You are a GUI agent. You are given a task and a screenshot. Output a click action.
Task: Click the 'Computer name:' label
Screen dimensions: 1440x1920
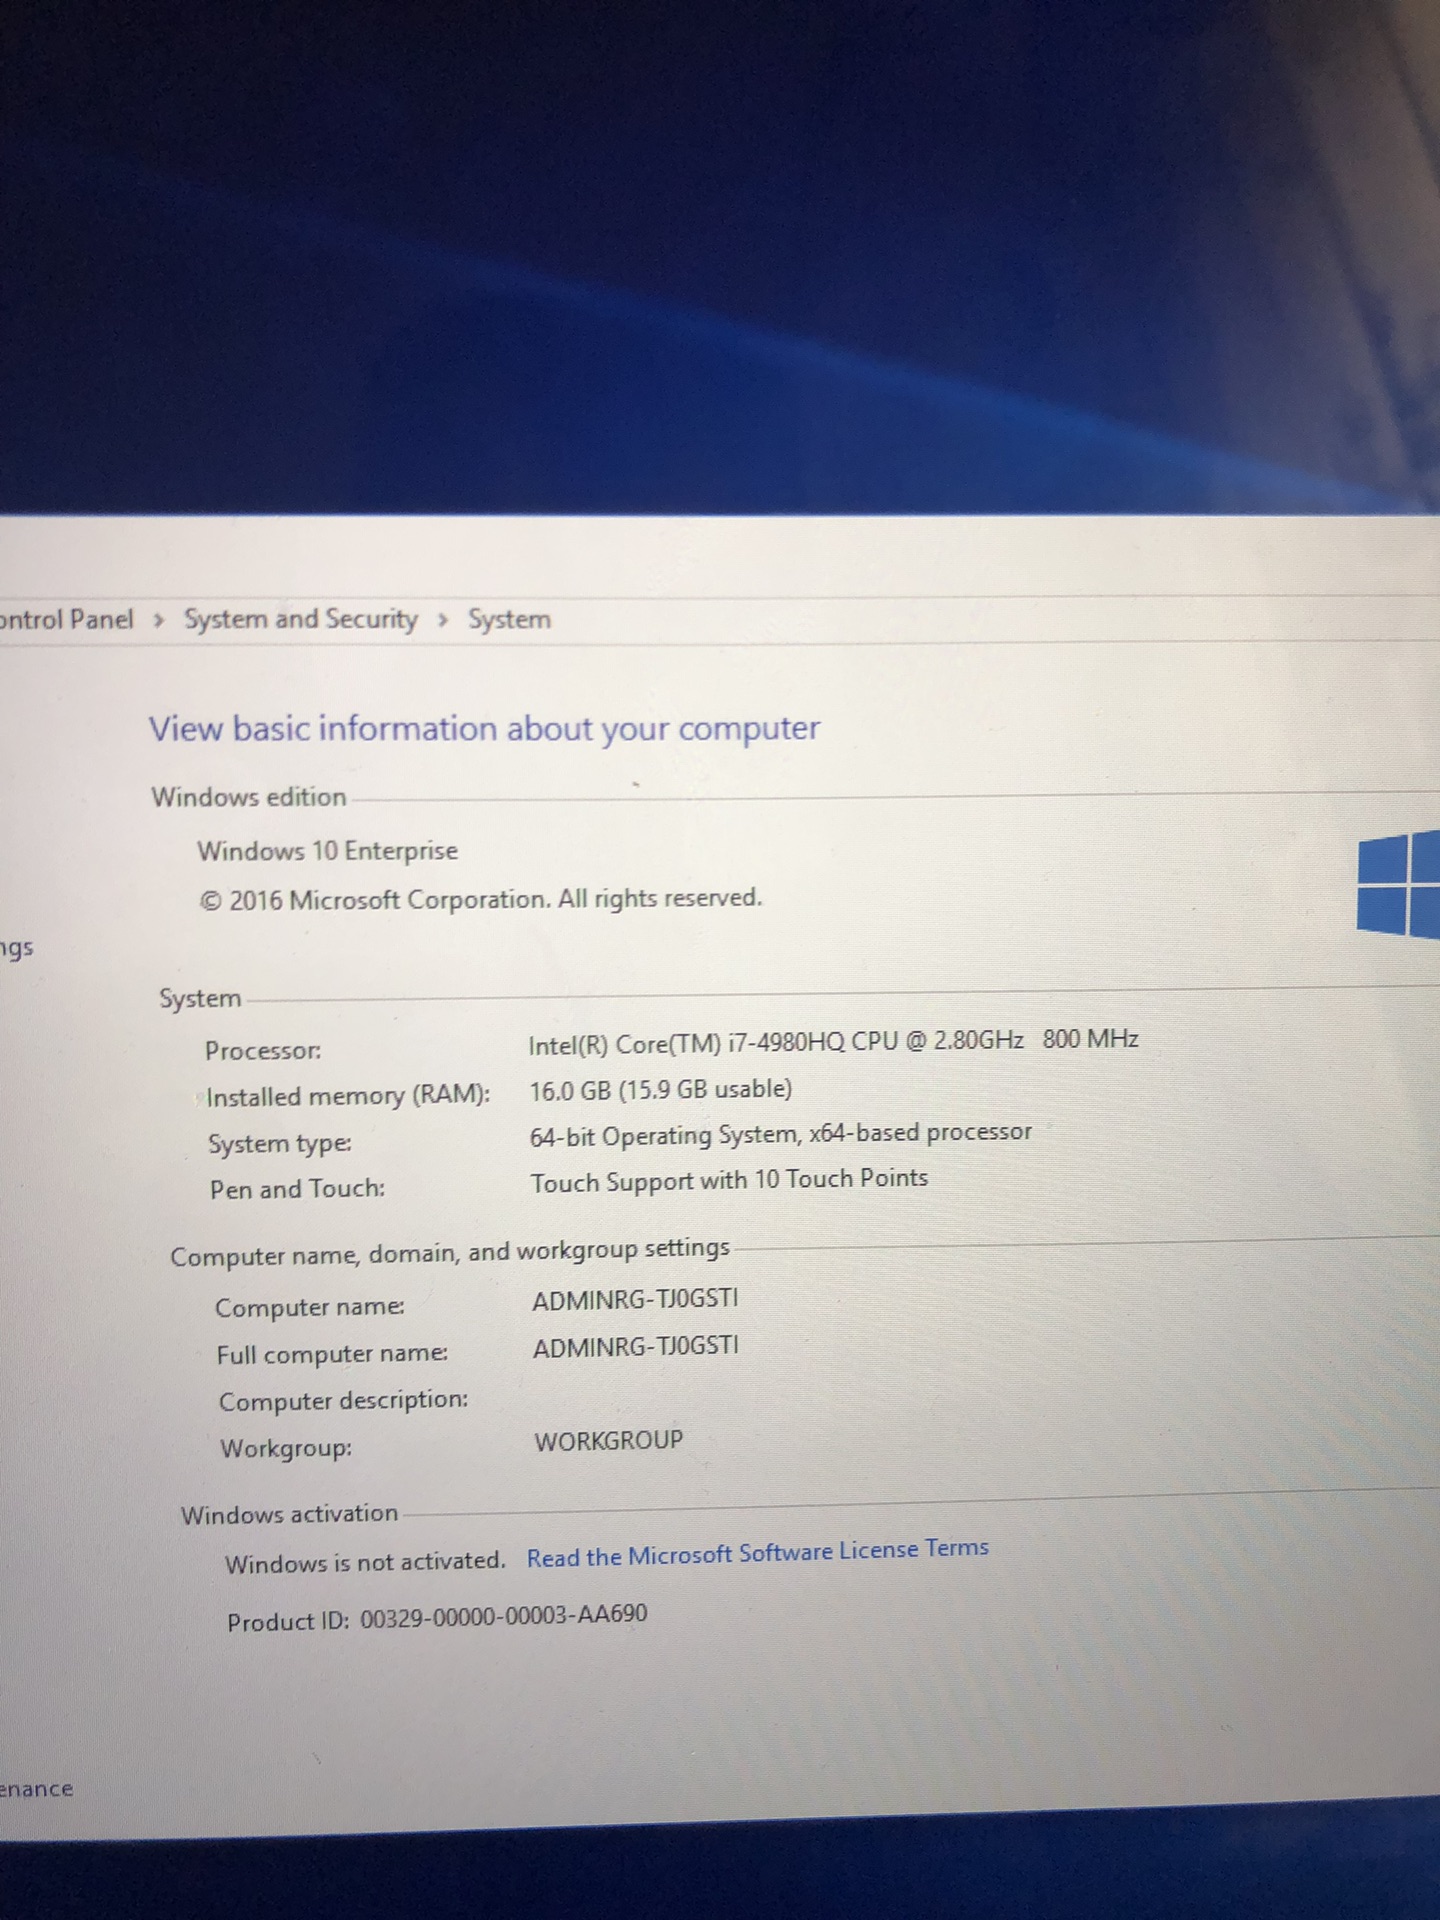point(310,1307)
